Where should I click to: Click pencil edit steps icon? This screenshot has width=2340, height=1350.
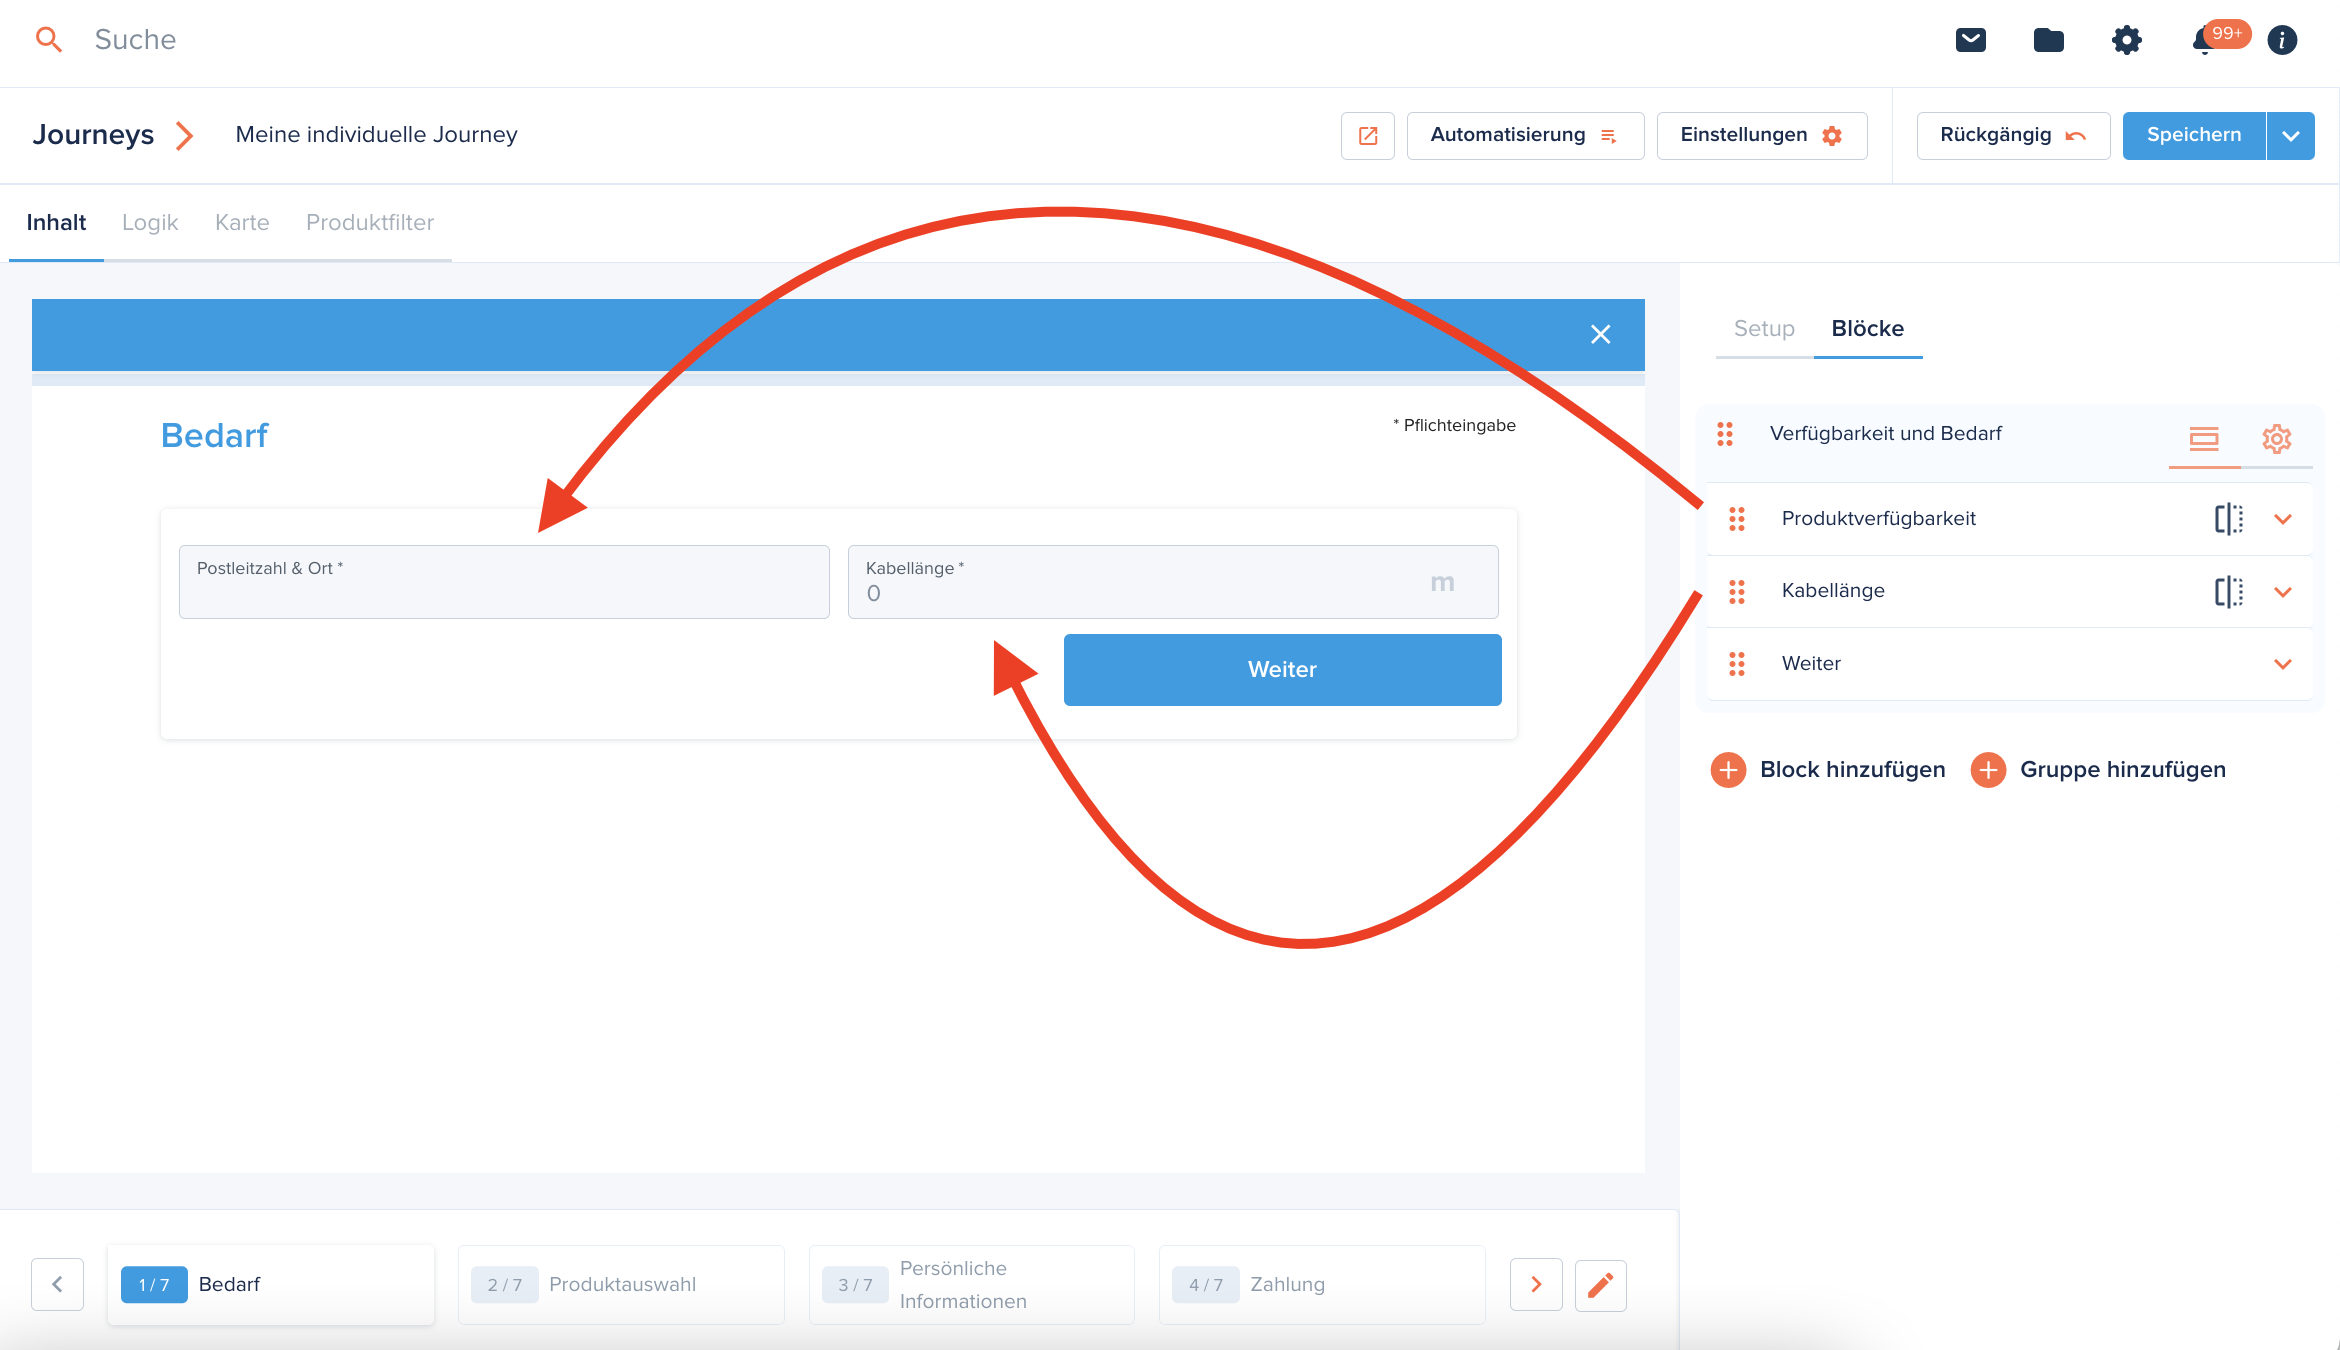click(x=1601, y=1285)
